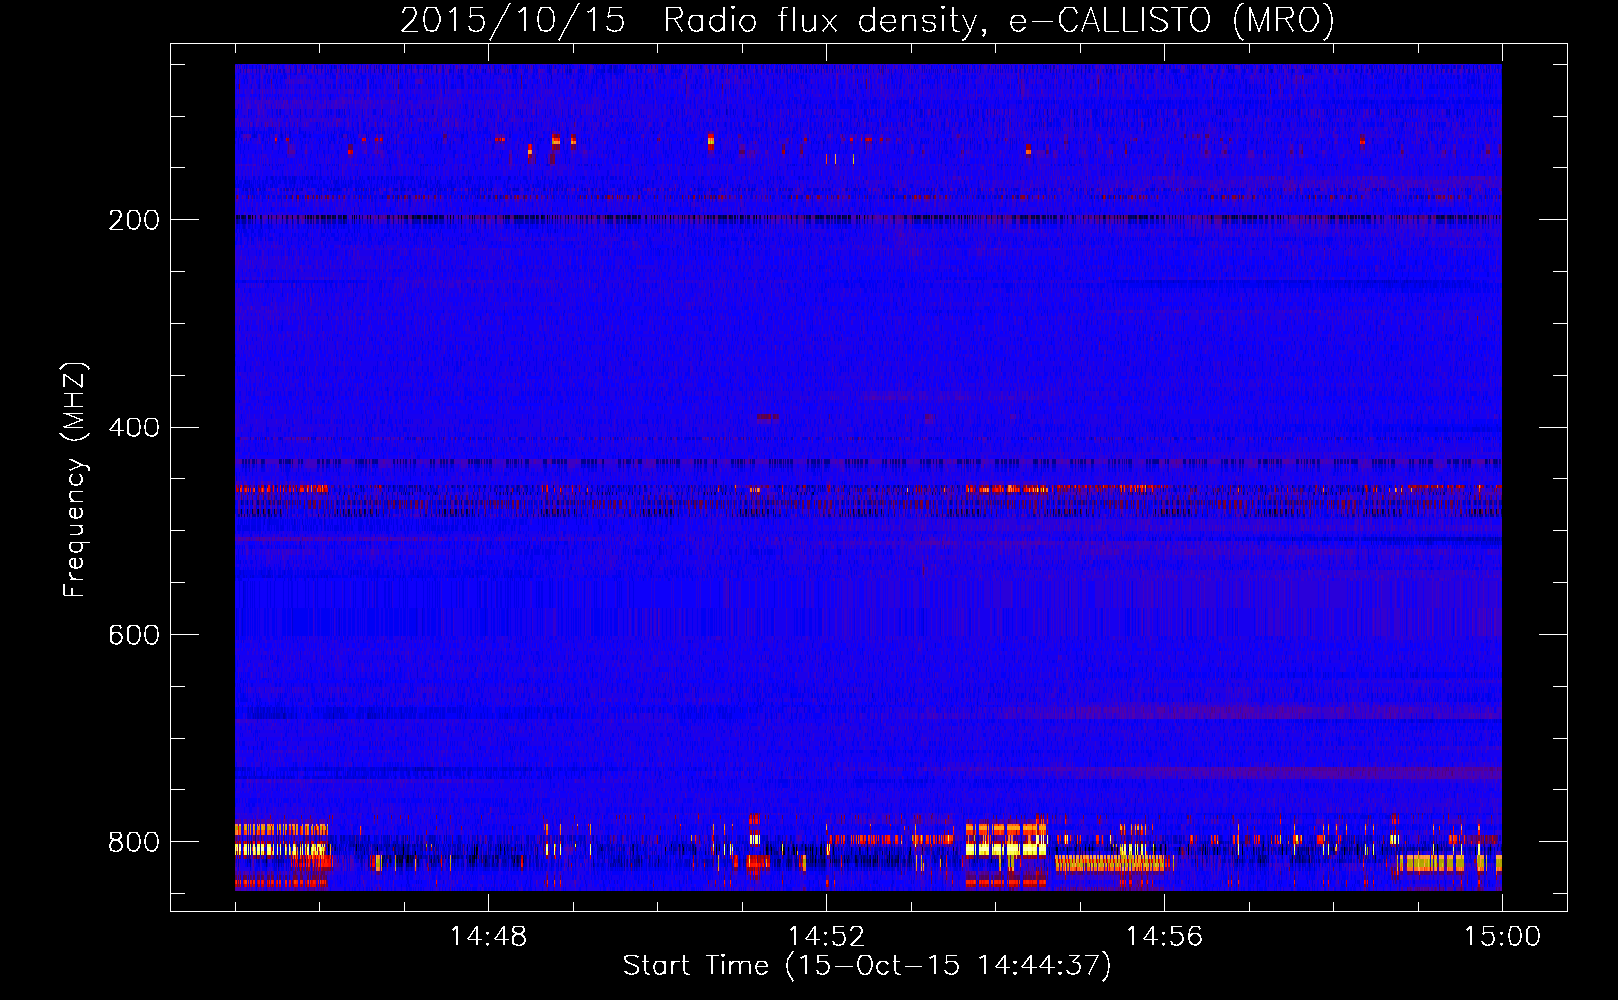The width and height of the screenshot is (1618, 1000).
Task: Click the 200 frequency tick label
Action: 134,220
